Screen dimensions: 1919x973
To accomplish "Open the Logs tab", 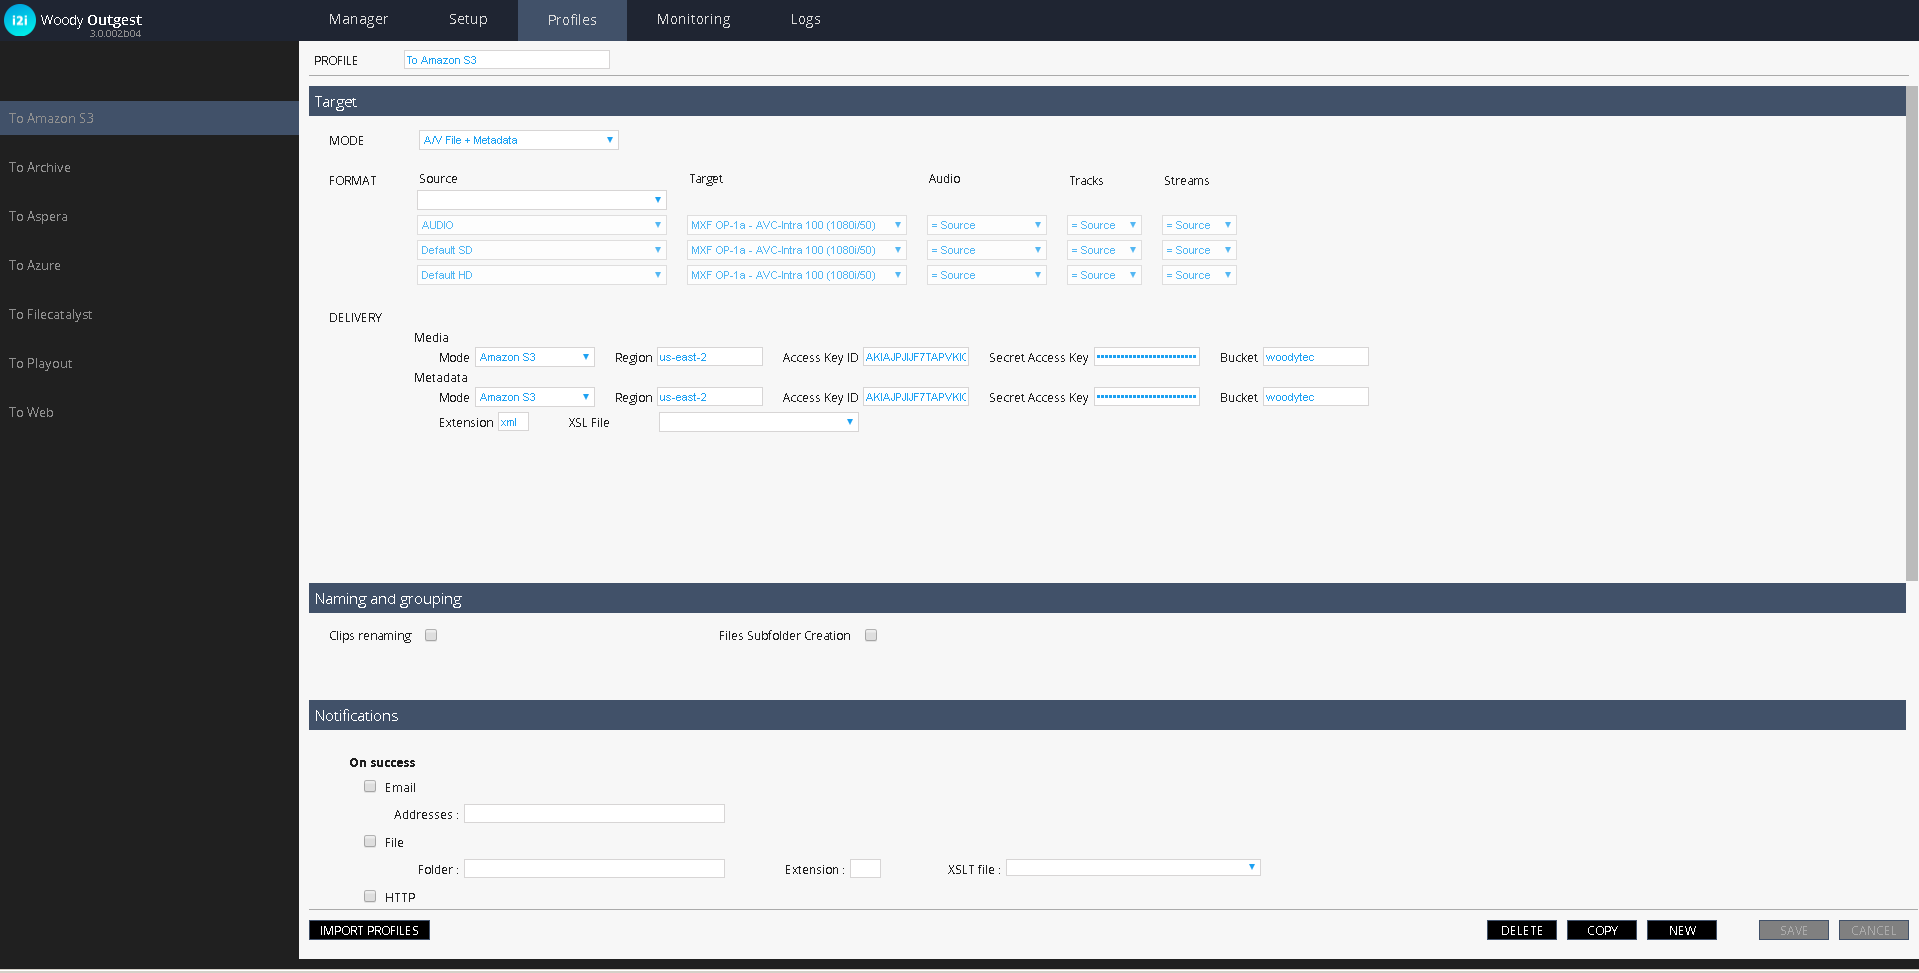I will pos(805,20).
